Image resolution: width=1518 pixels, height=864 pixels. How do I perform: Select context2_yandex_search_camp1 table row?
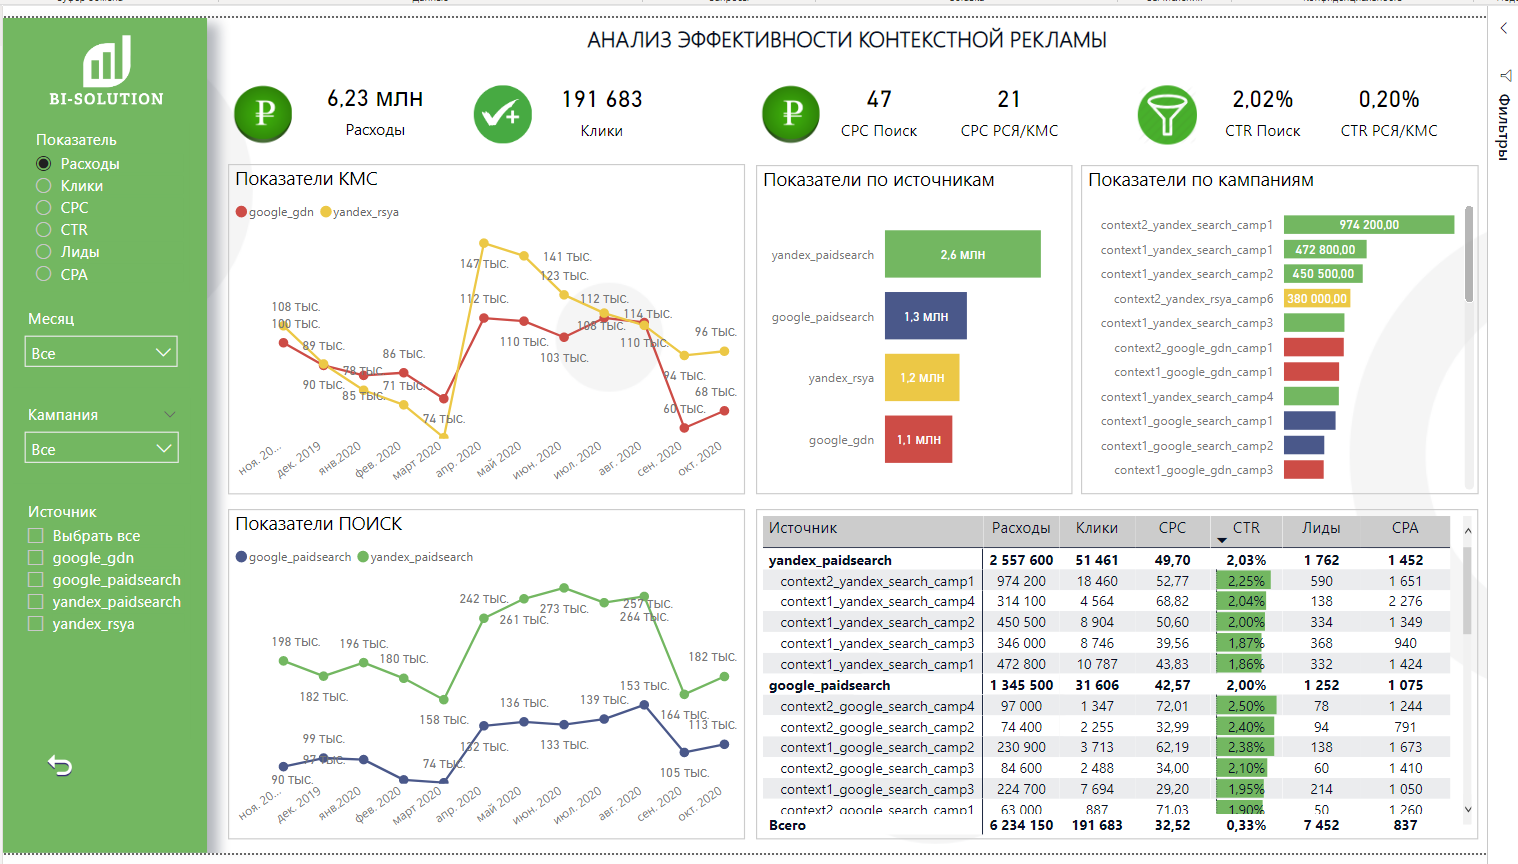tap(1107, 581)
